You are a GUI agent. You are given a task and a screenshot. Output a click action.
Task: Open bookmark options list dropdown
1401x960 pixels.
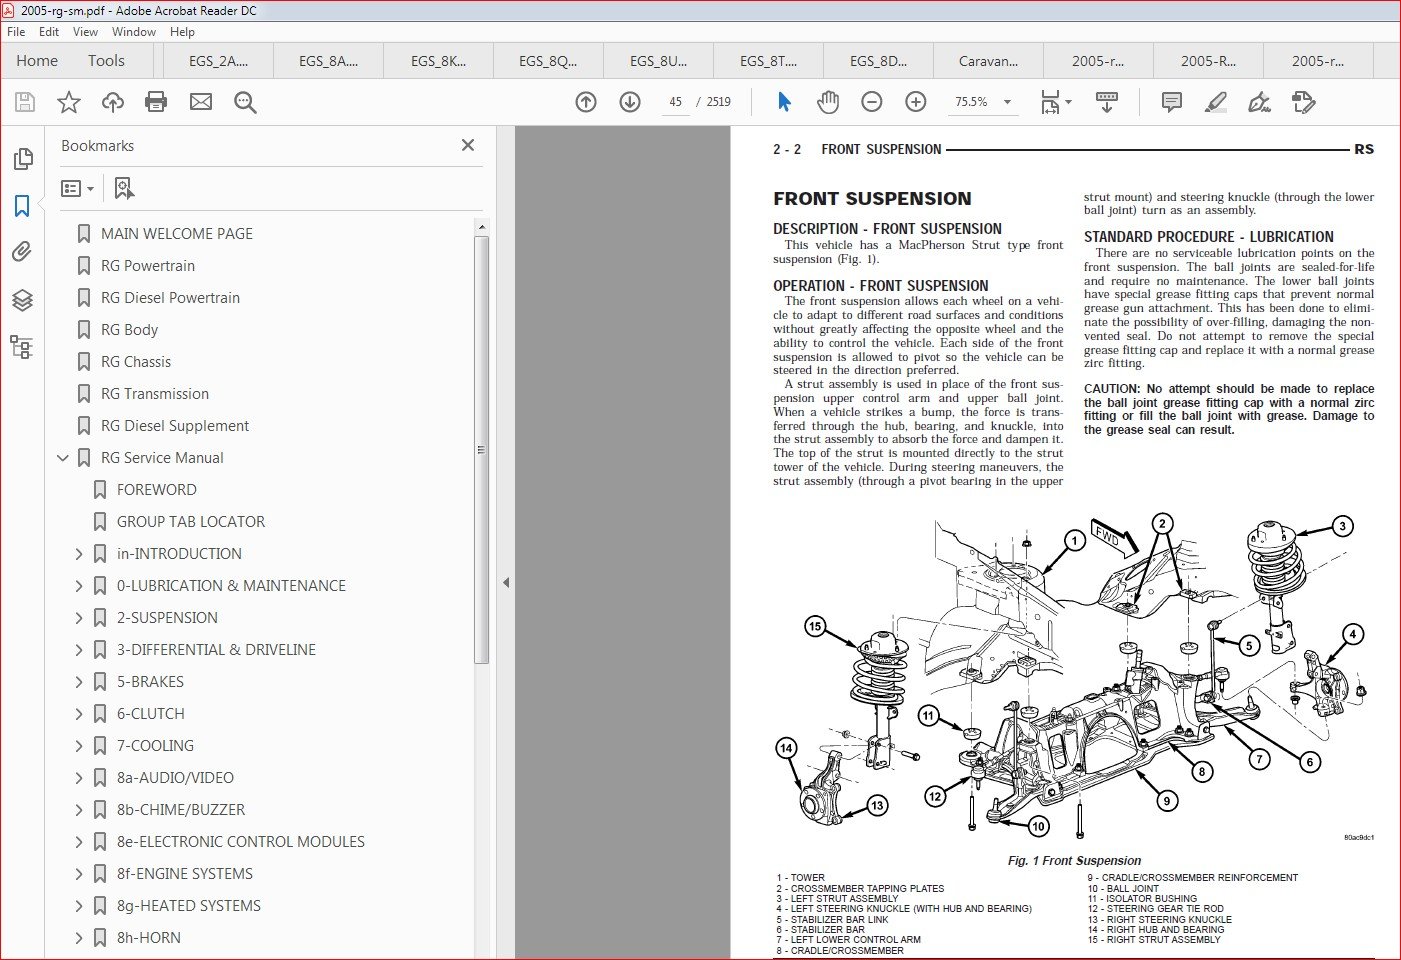pos(78,188)
